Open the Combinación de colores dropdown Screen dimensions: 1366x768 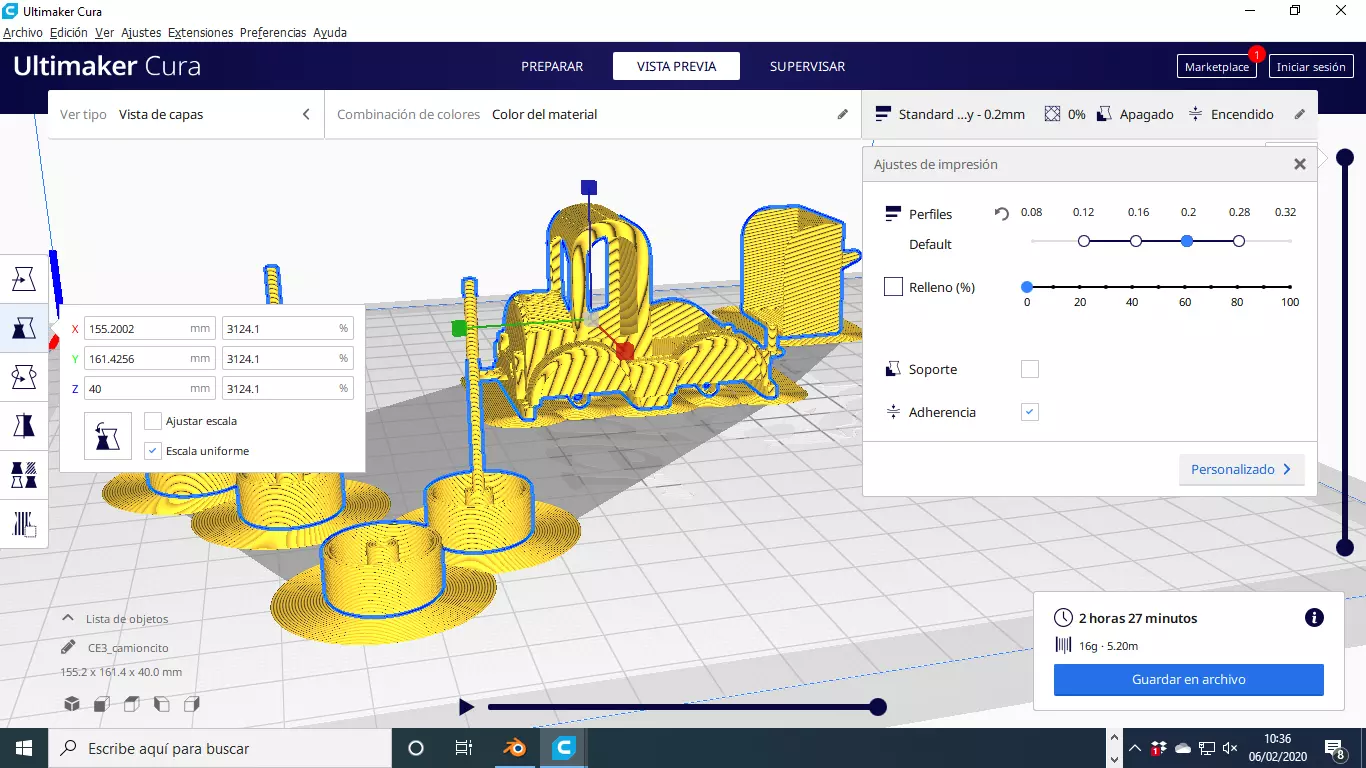[593, 114]
